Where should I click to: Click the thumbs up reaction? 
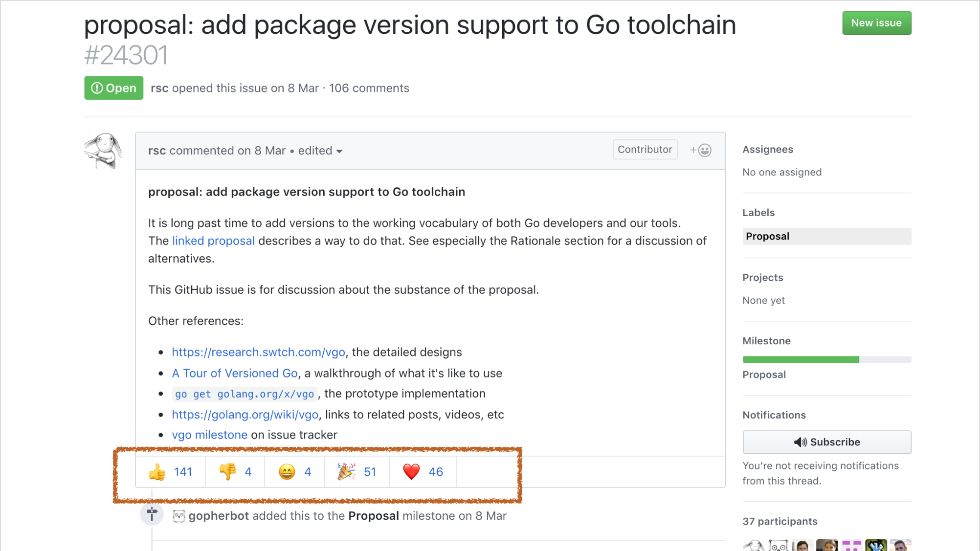coord(170,472)
